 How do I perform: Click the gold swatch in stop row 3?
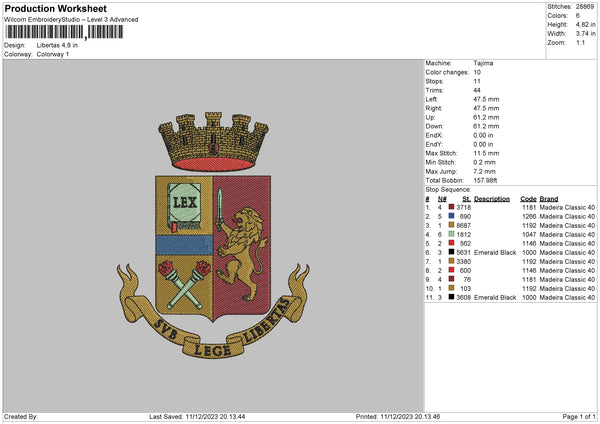pyautogui.click(x=452, y=225)
